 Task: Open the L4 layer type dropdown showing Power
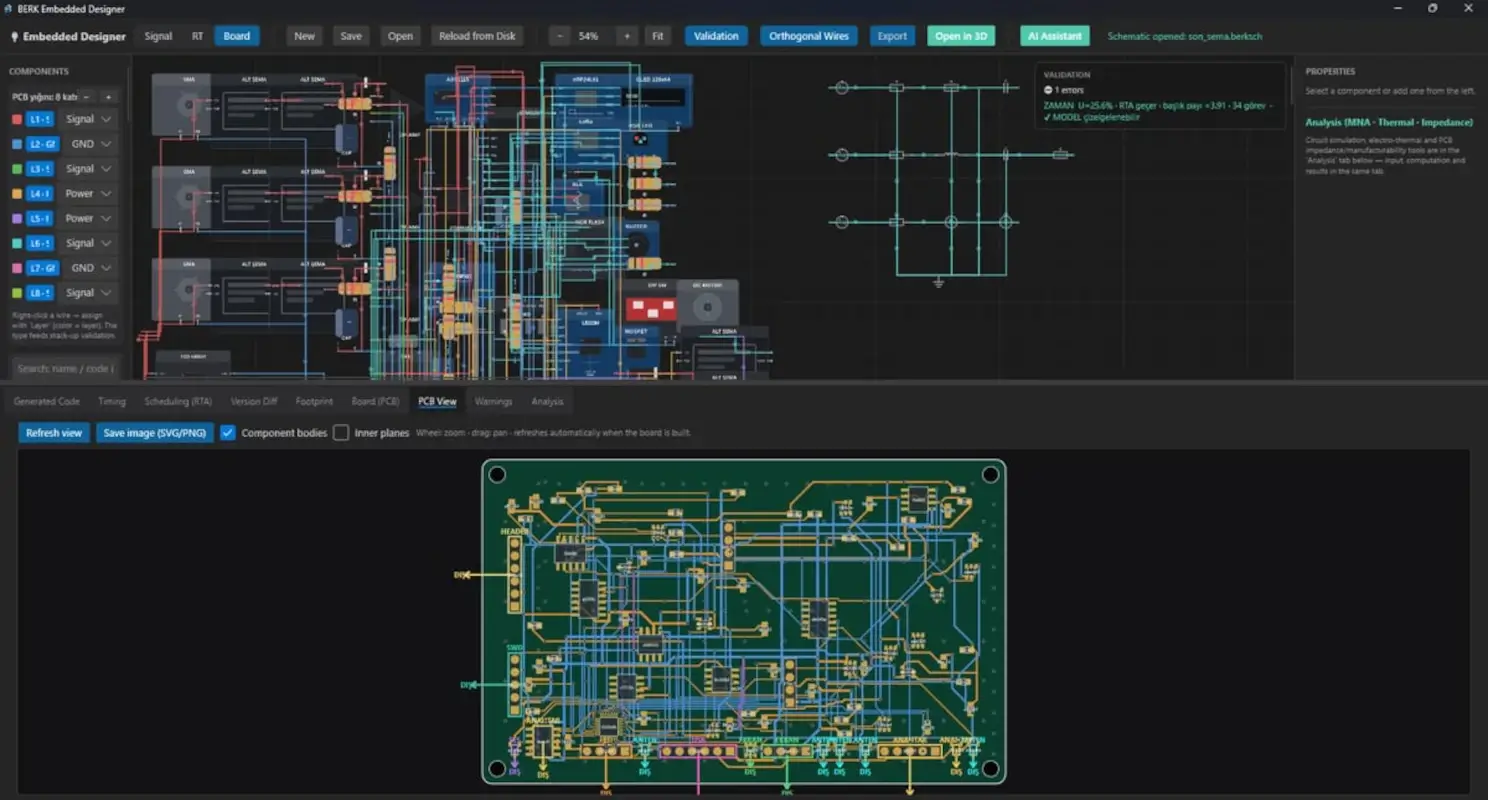coord(89,194)
